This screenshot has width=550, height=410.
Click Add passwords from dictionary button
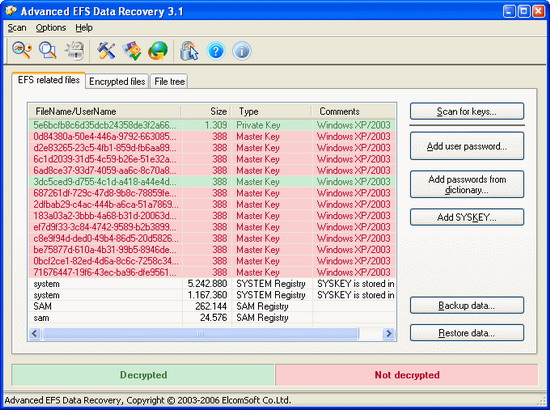pos(467,184)
